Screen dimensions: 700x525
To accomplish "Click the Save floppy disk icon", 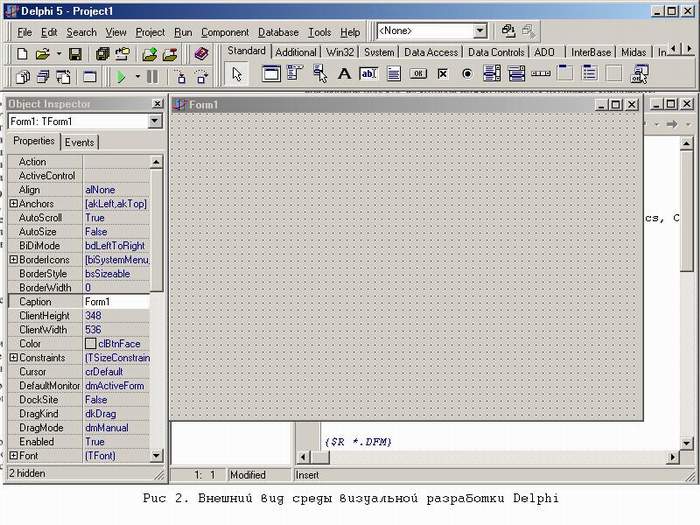I will pyautogui.click(x=75, y=54).
